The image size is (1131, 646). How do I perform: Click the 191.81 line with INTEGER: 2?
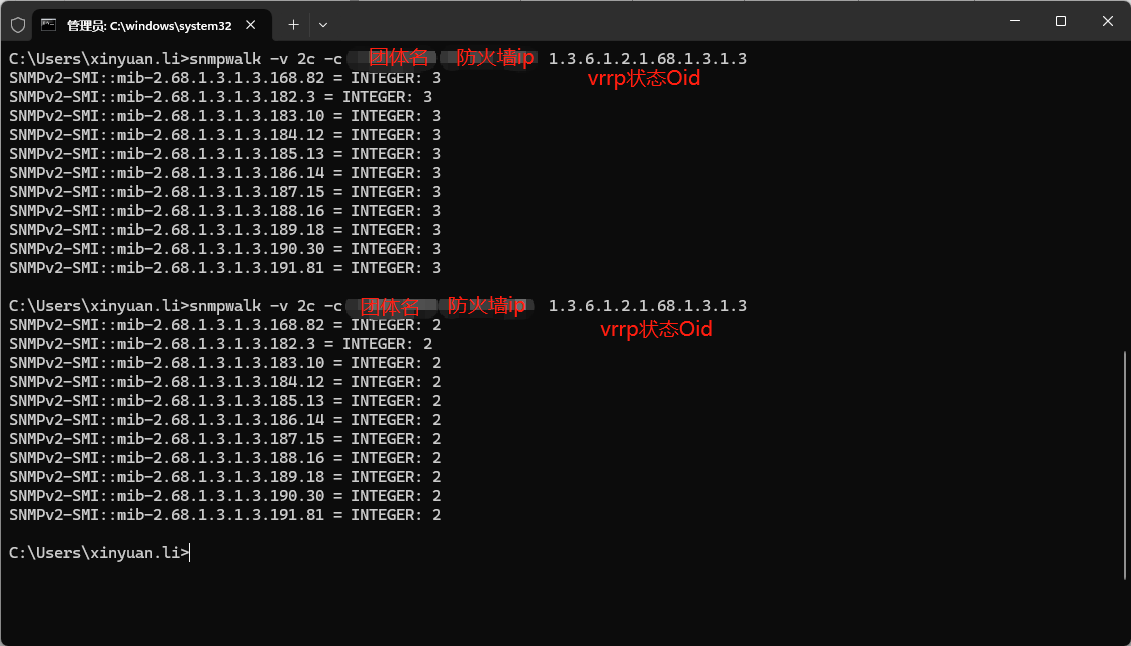[225, 515]
